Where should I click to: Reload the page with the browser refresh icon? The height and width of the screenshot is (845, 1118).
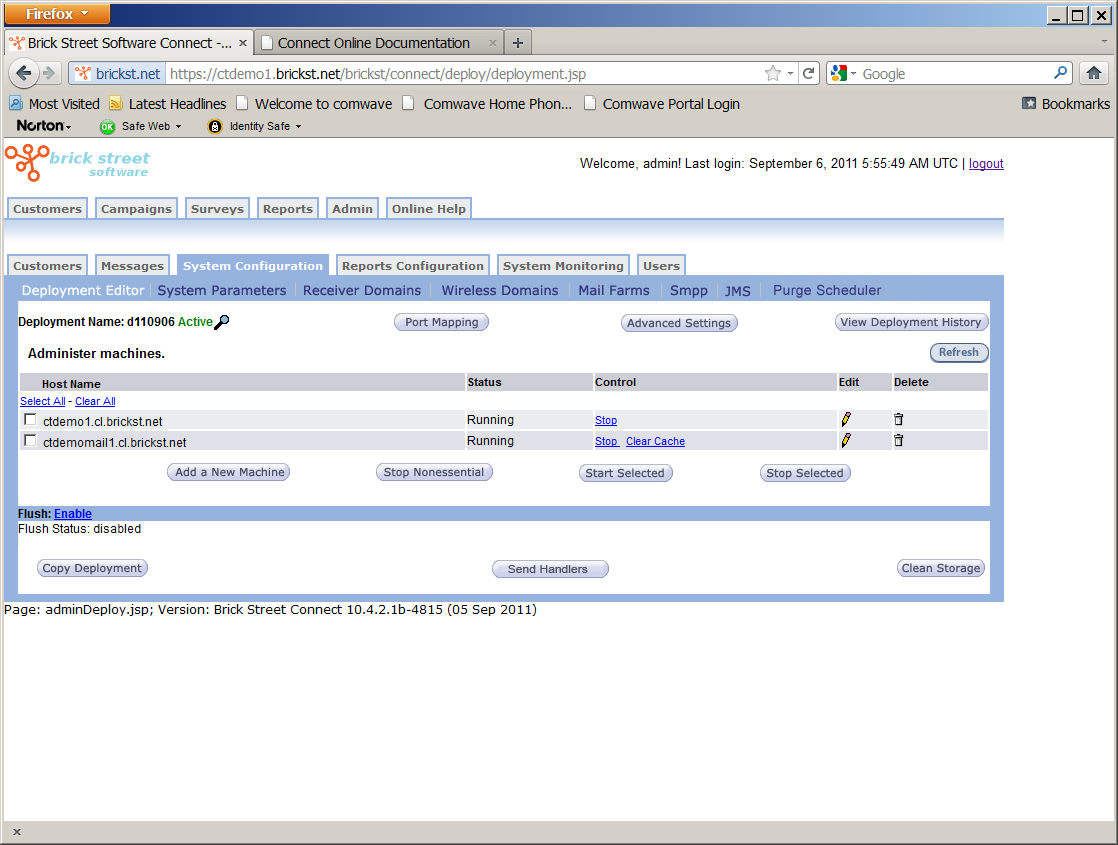(809, 73)
